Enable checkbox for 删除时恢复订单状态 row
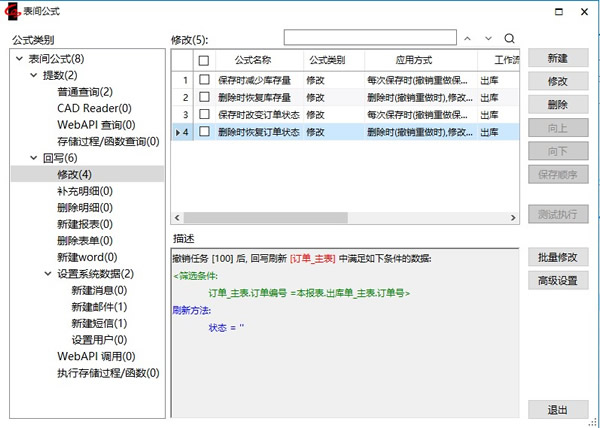The width and height of the screenshot is (600, 428). pyautogui.click(x=204, y=131)
